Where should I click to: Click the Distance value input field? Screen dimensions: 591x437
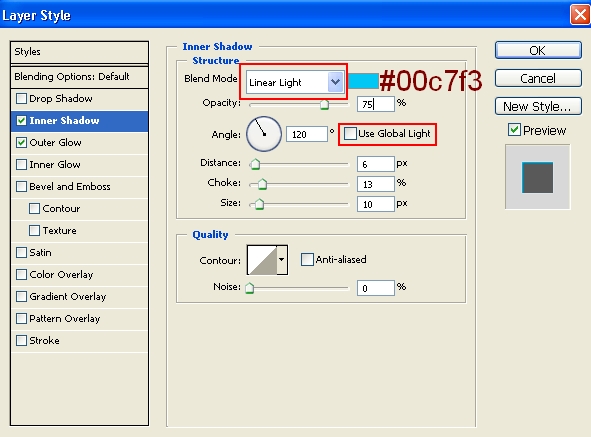click(376, 164)
